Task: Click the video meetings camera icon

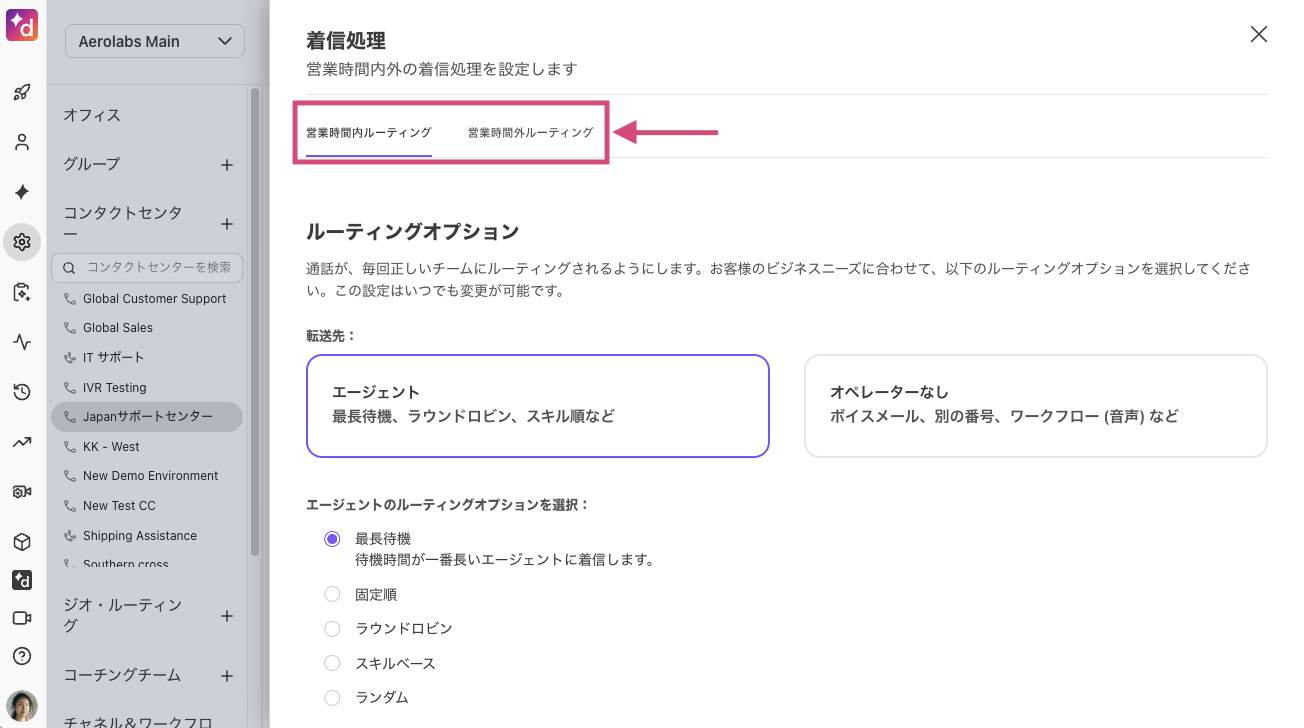Action: [x=22, y=618]
